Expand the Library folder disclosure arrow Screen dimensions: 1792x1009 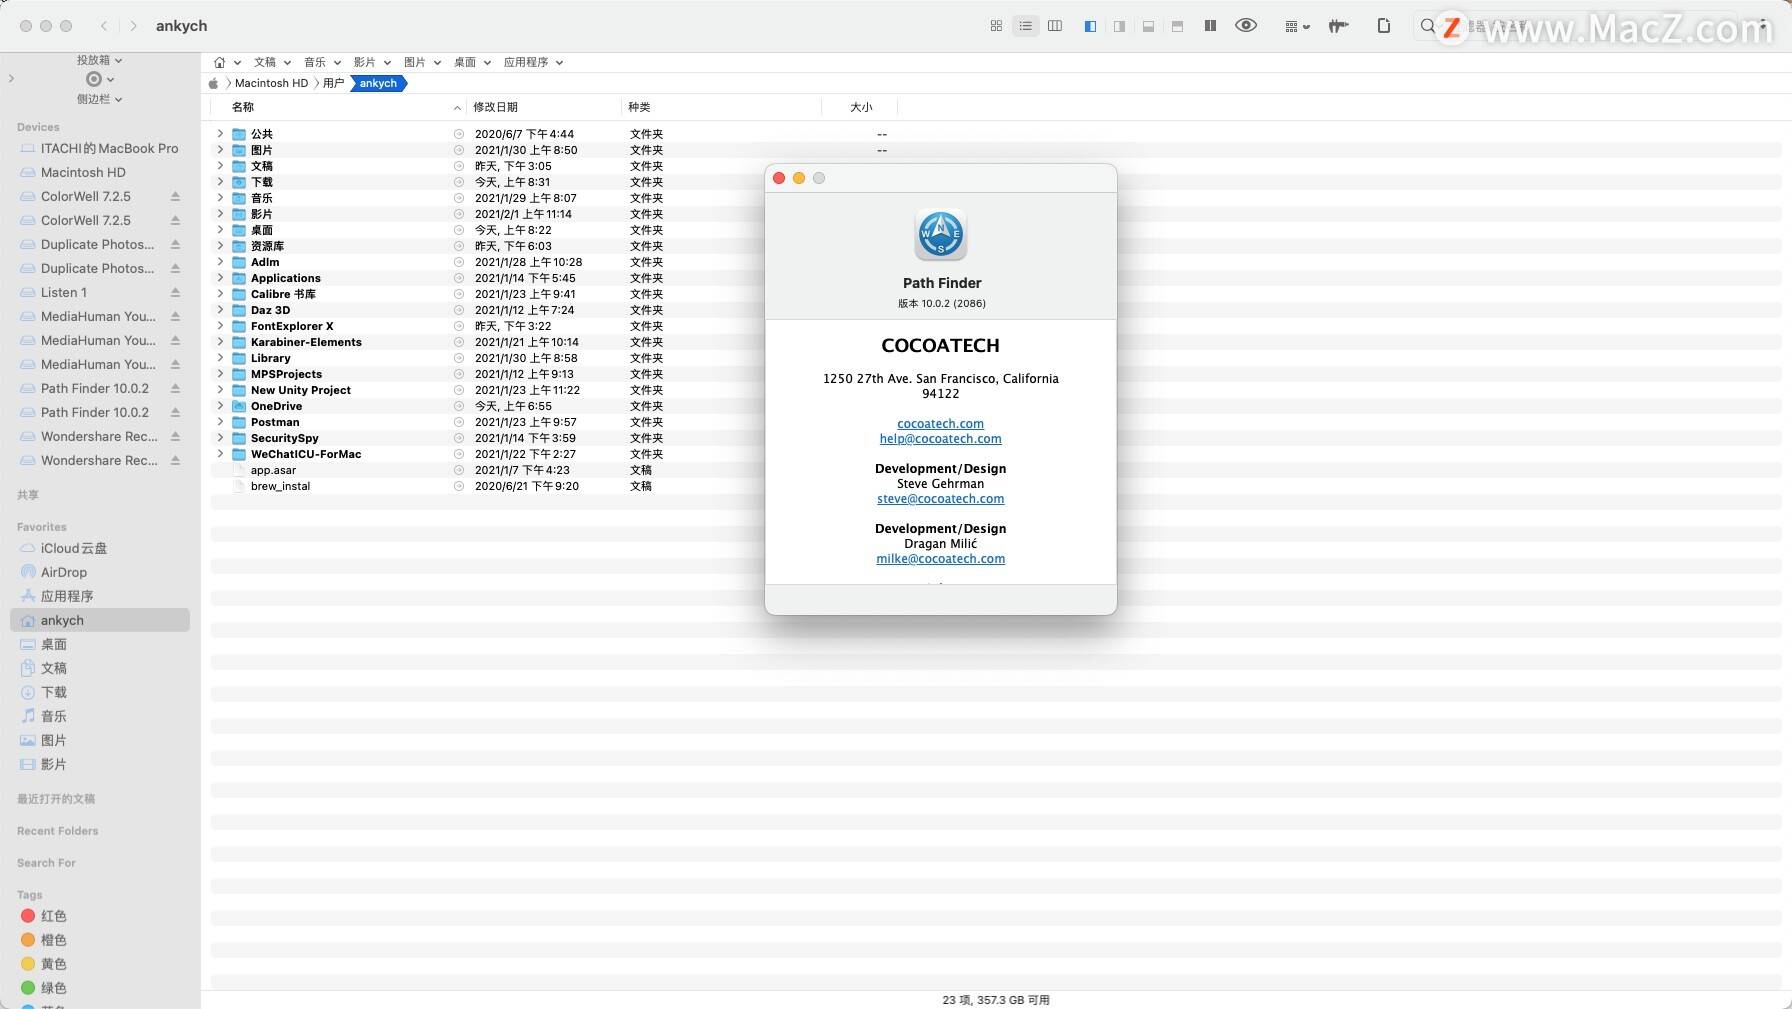[220, 358]
